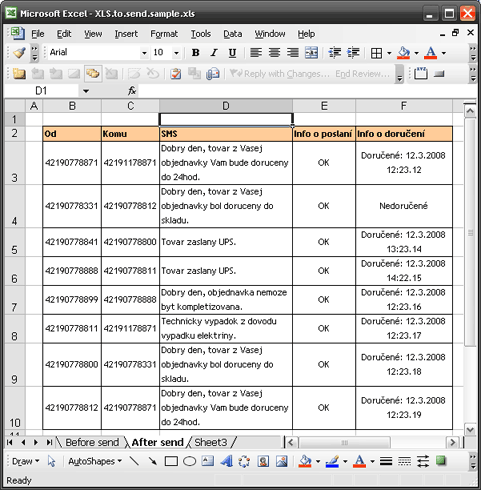Click Reply with Changes button

click(280, 74)
